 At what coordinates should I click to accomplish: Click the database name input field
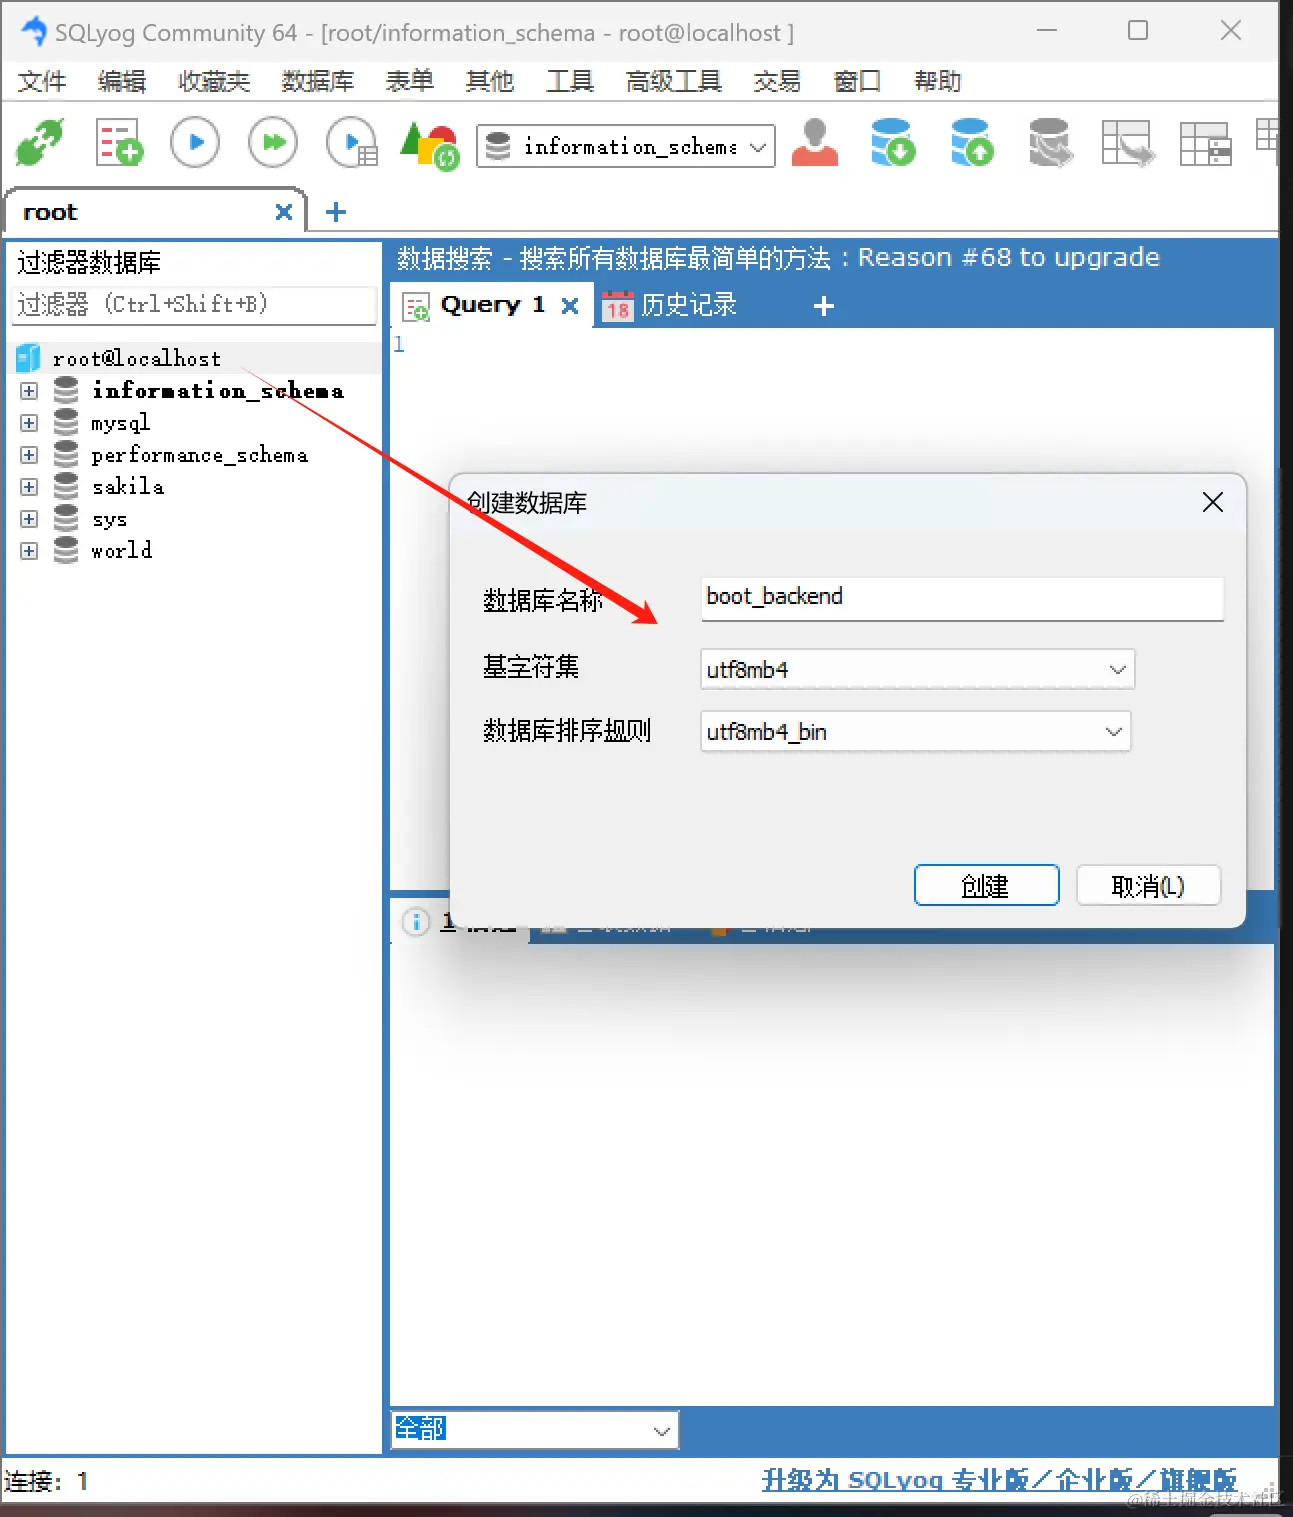click(962, 597)
